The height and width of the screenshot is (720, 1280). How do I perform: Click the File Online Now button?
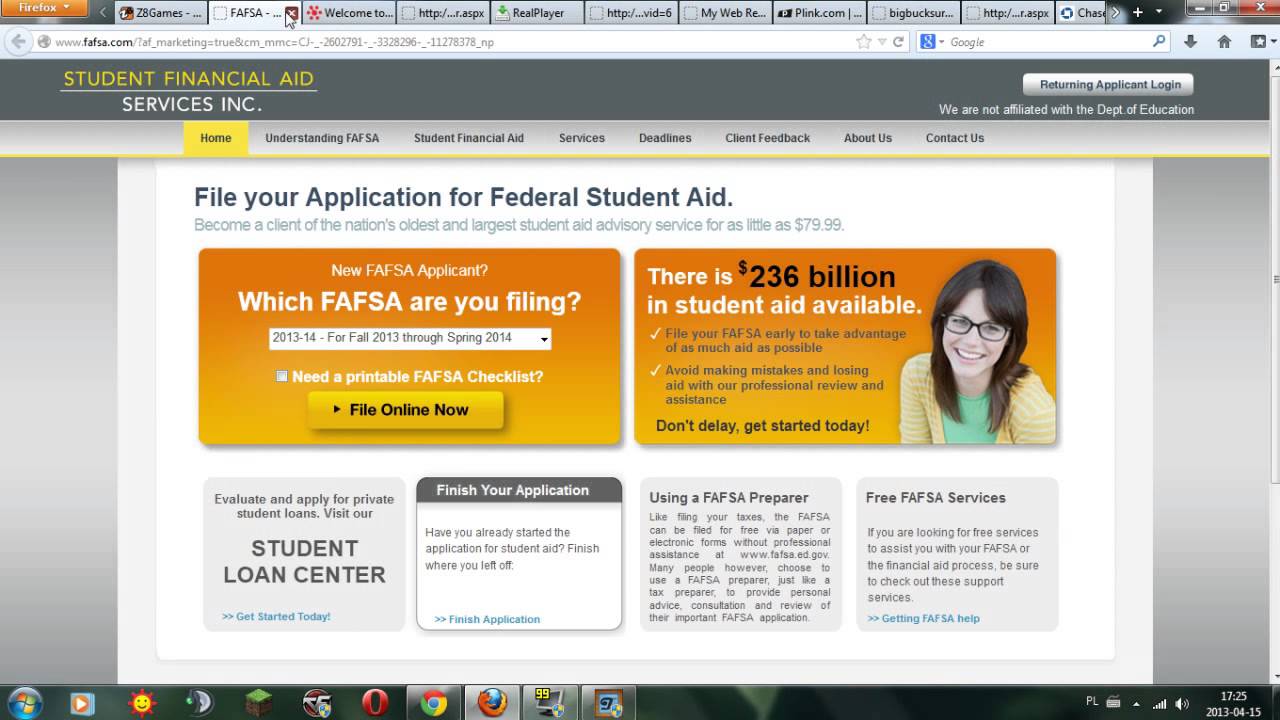point(406,410)
